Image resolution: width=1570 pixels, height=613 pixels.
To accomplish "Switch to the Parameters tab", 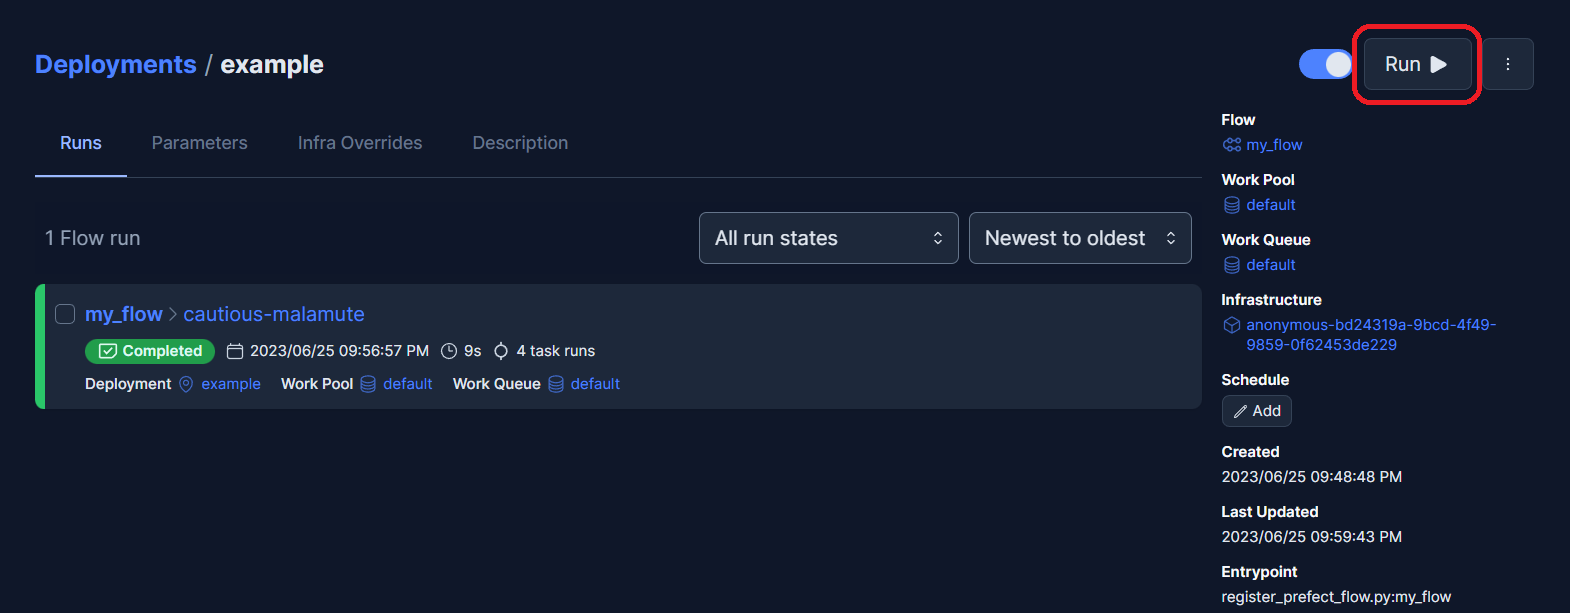I will 199,143.
